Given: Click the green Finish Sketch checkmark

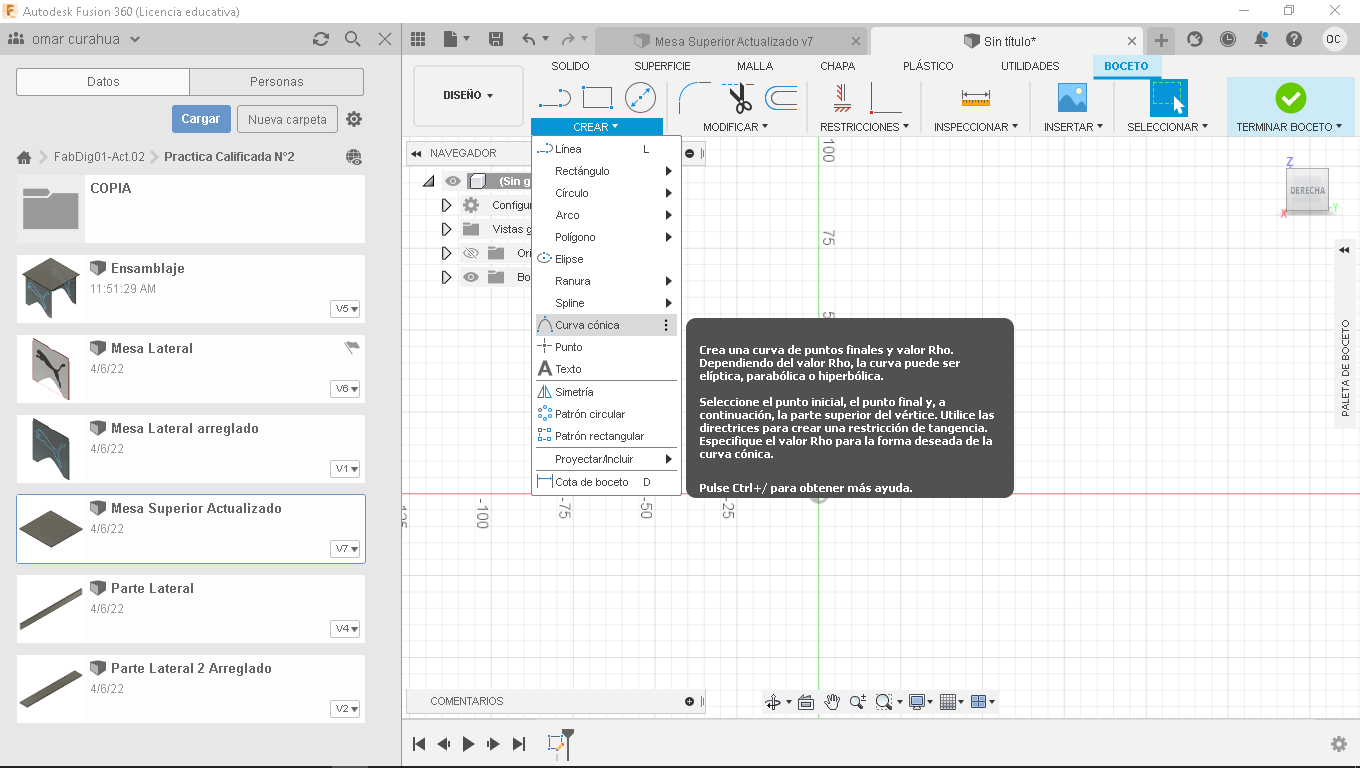Looking at the screenshot, I should tap(1290, 98).
